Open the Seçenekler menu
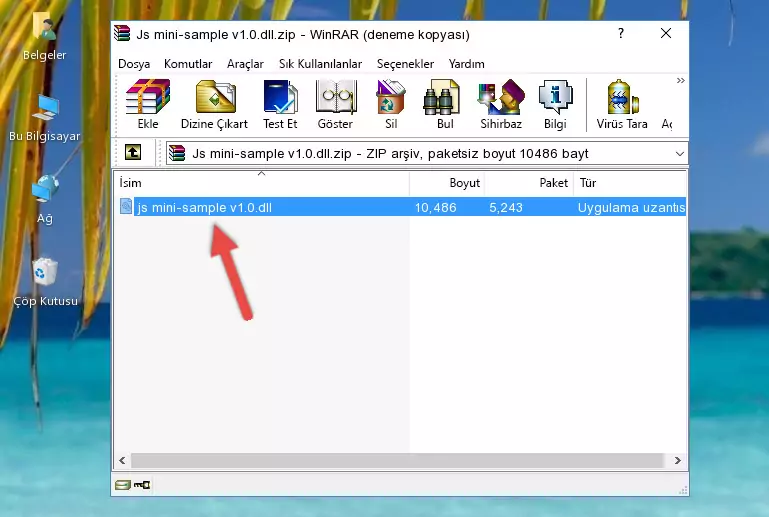This screenshot has width=769, height=517. (x=405, y=64)
